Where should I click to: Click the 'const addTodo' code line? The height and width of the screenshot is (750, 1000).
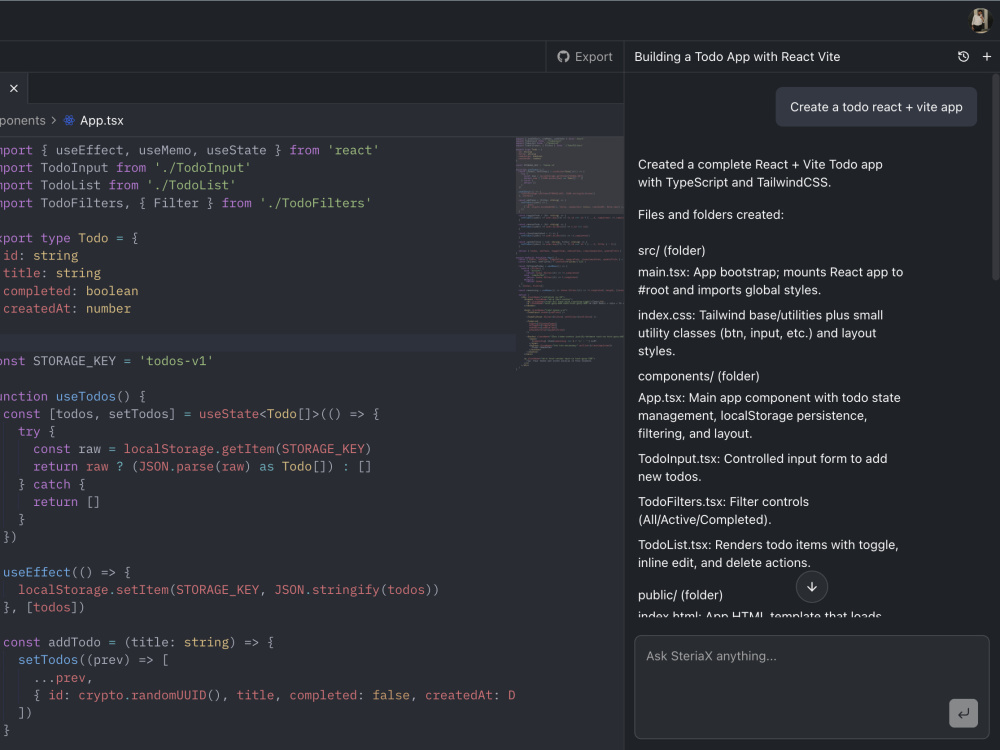click(138, 642)
